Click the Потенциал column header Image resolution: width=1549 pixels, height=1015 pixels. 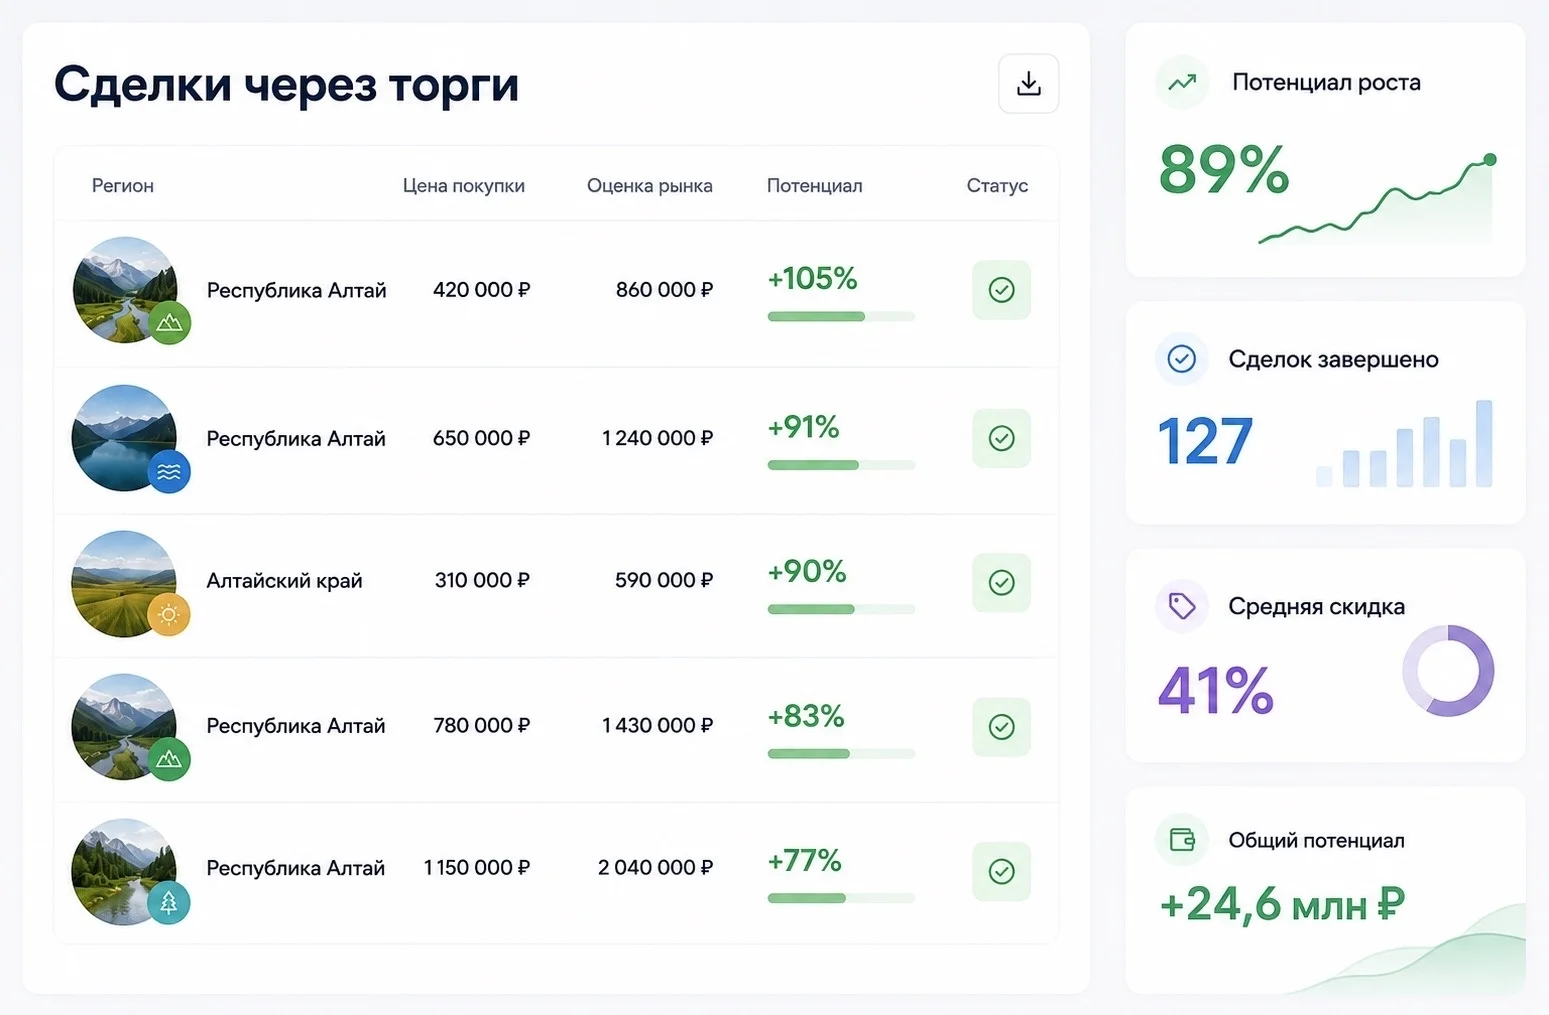tap(814, 186)
